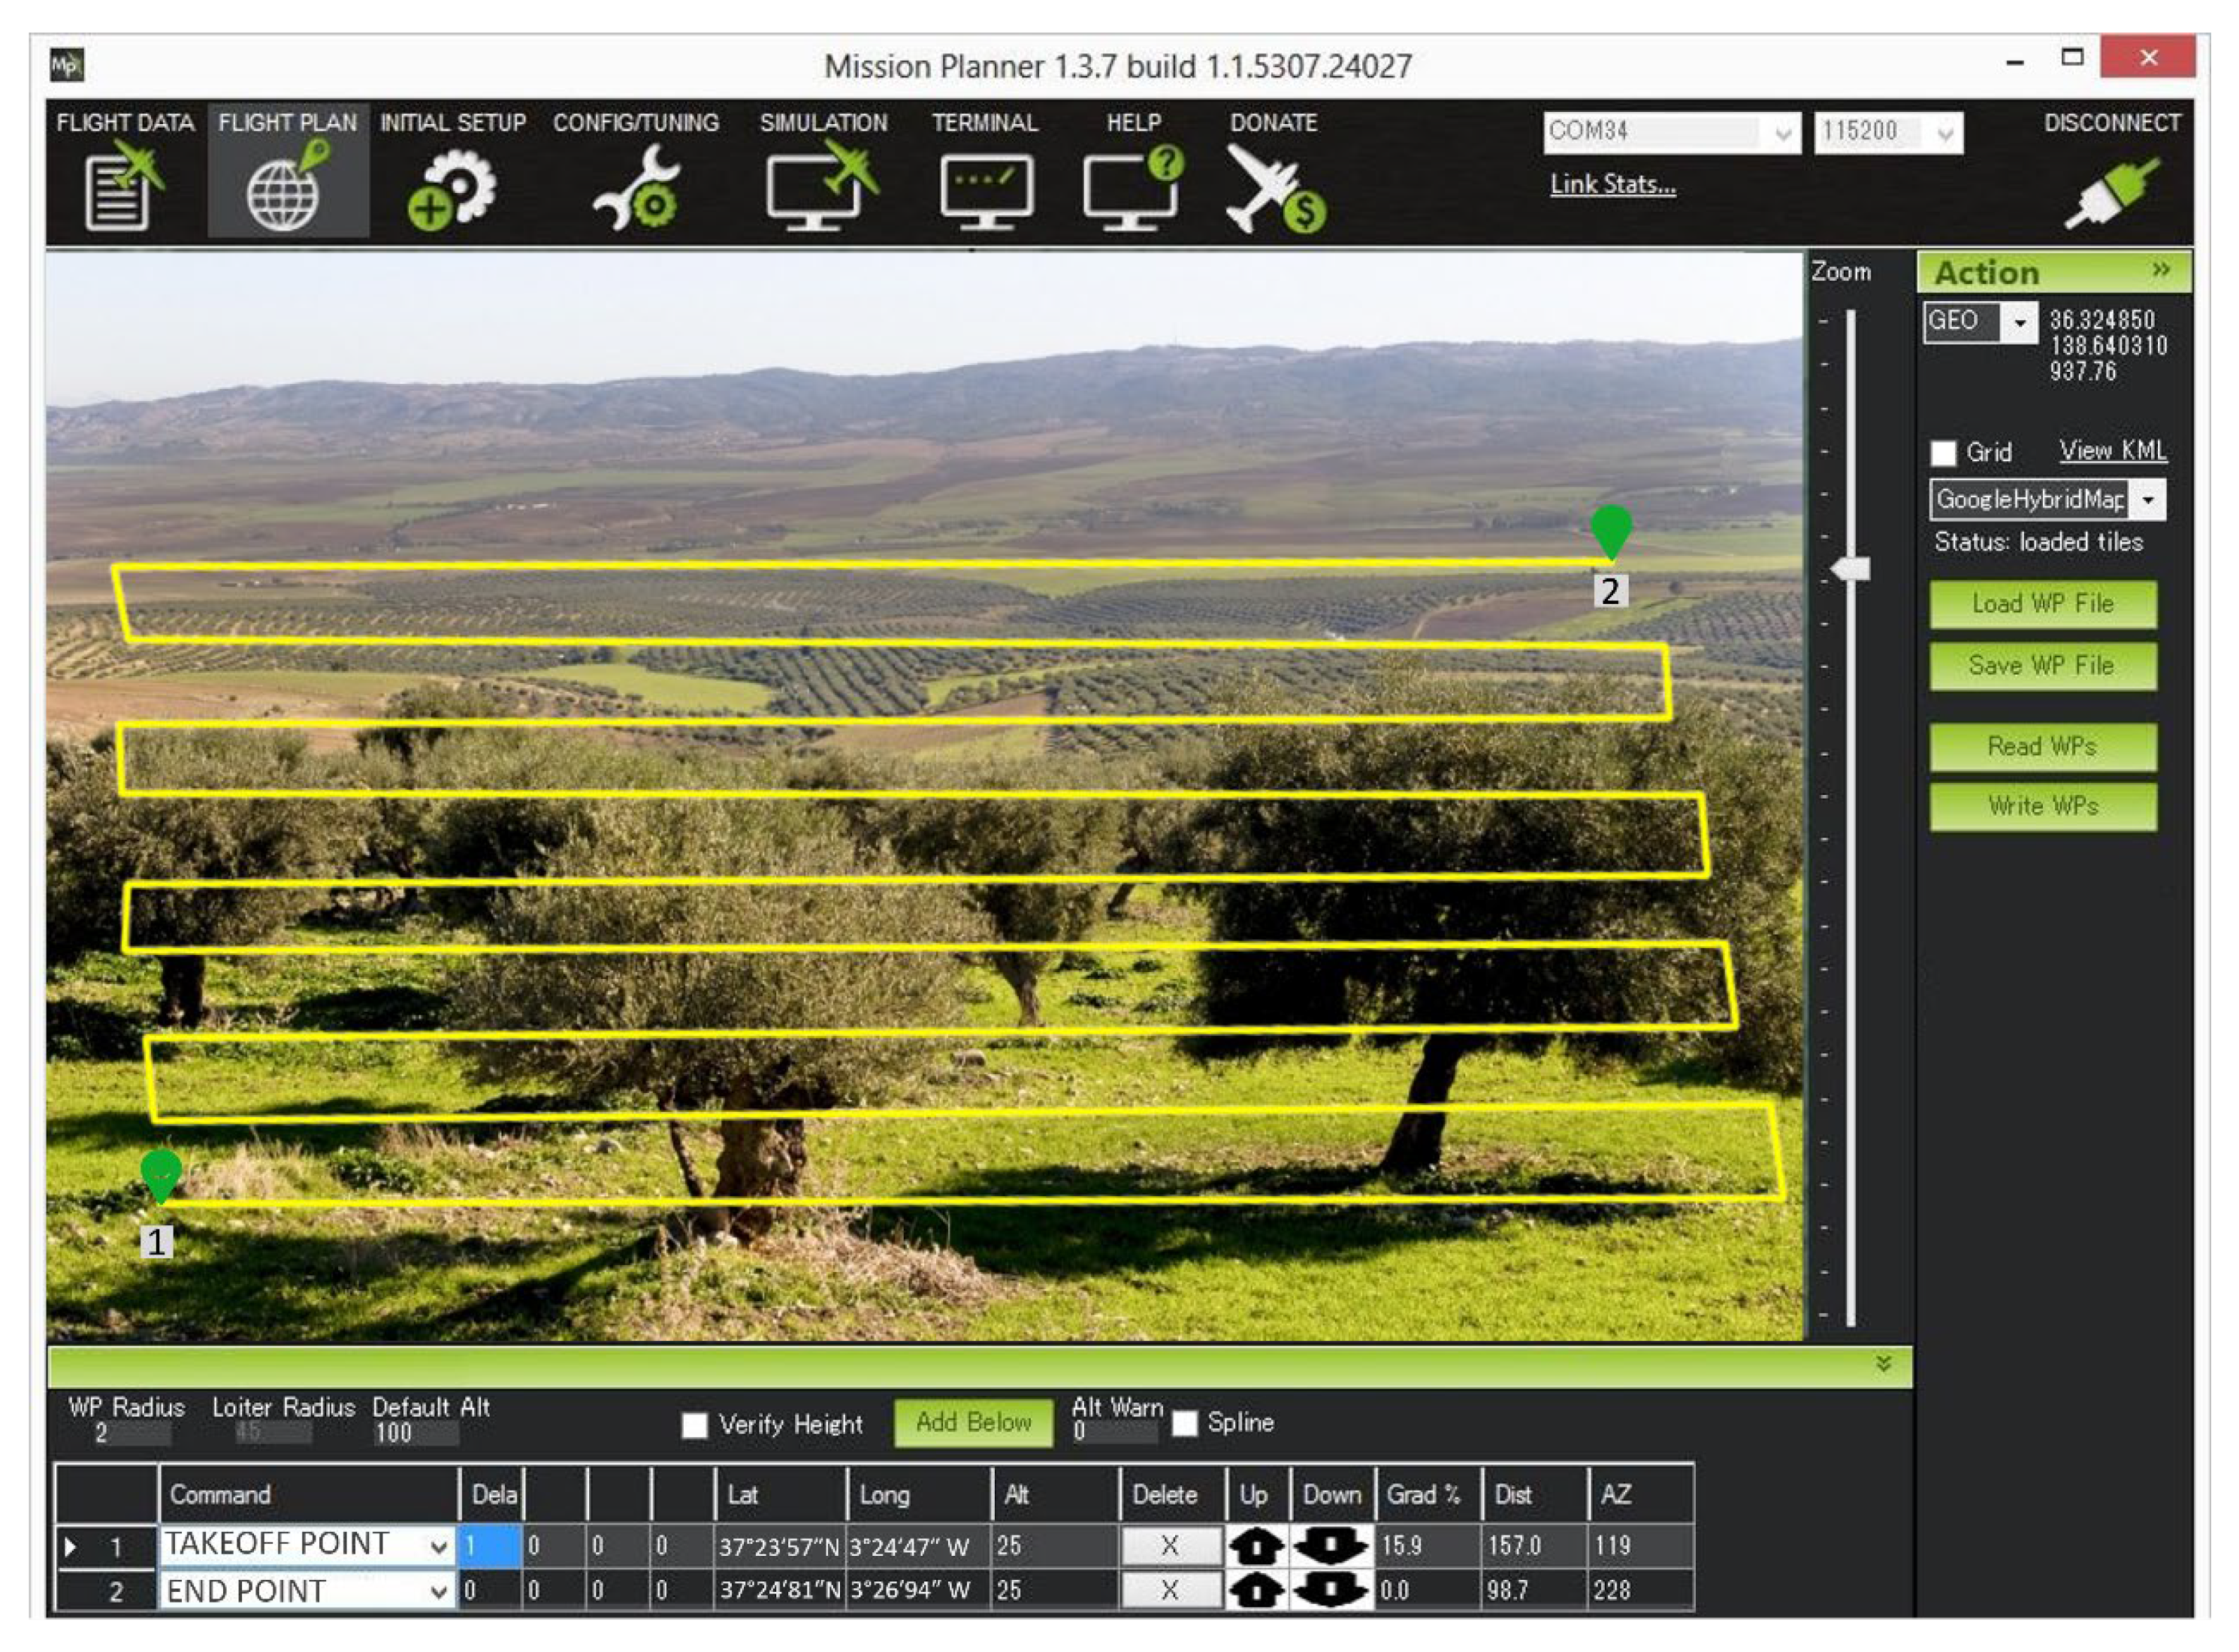Enable the Grid checkbox
This screenshot has height=1652, width=2239.
pyautogui.click(x=1943, y=453)
